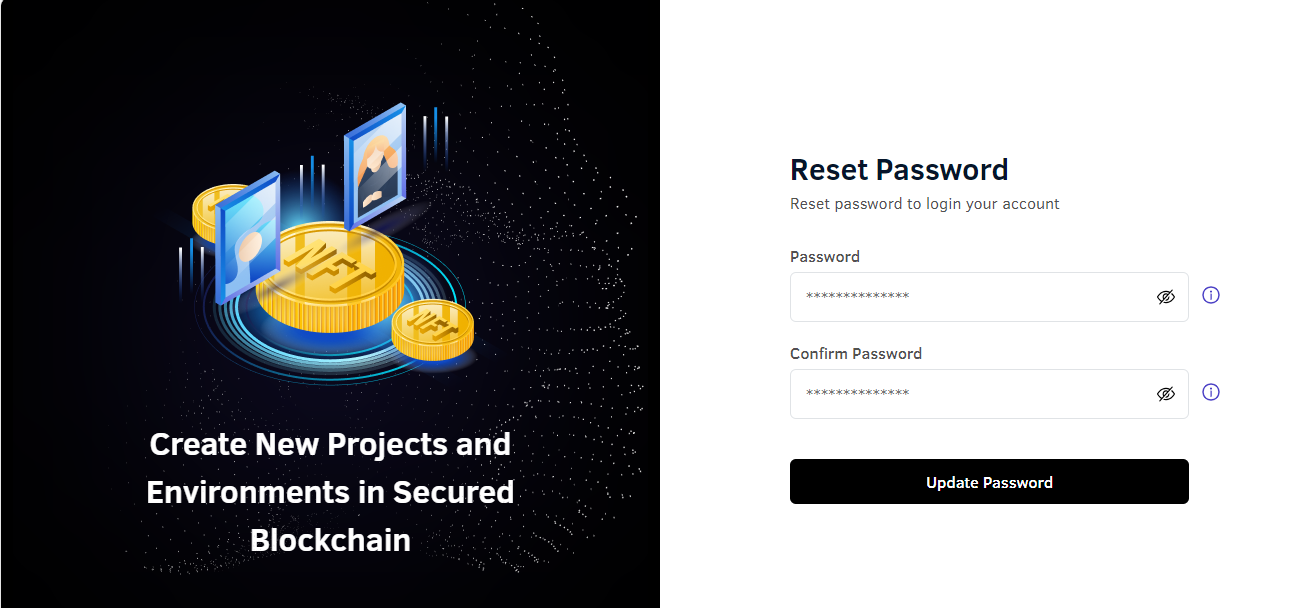Screen dimensions: 1303x608
Task: Select the upper portrait frame with long-haired figure
Action: coord(375,168)
